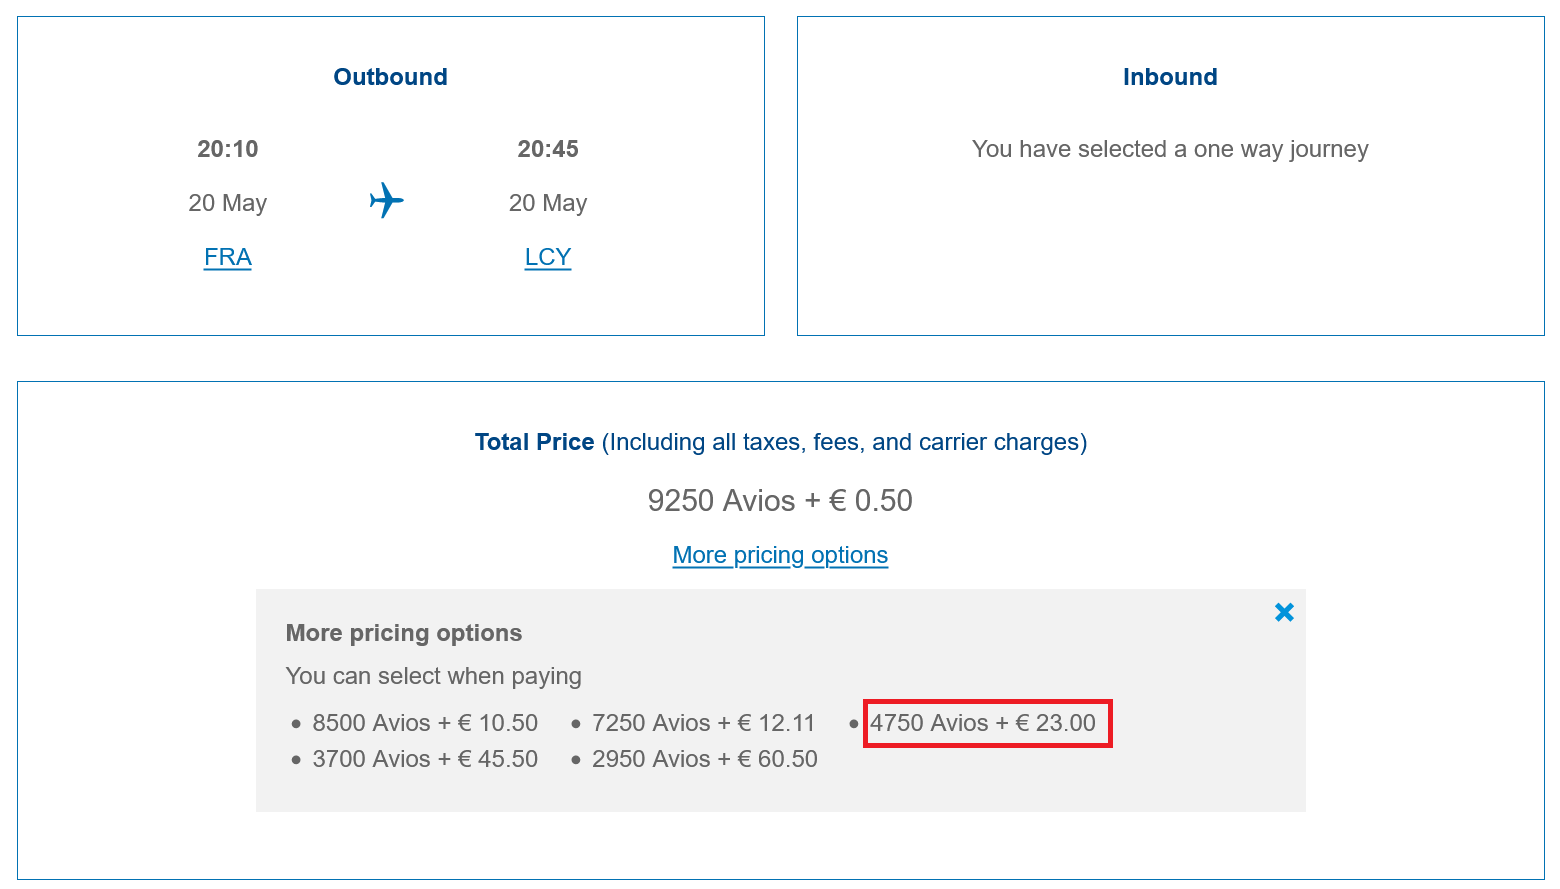Click the 9250 Avios + € 0.50 total price

[780, 500]
